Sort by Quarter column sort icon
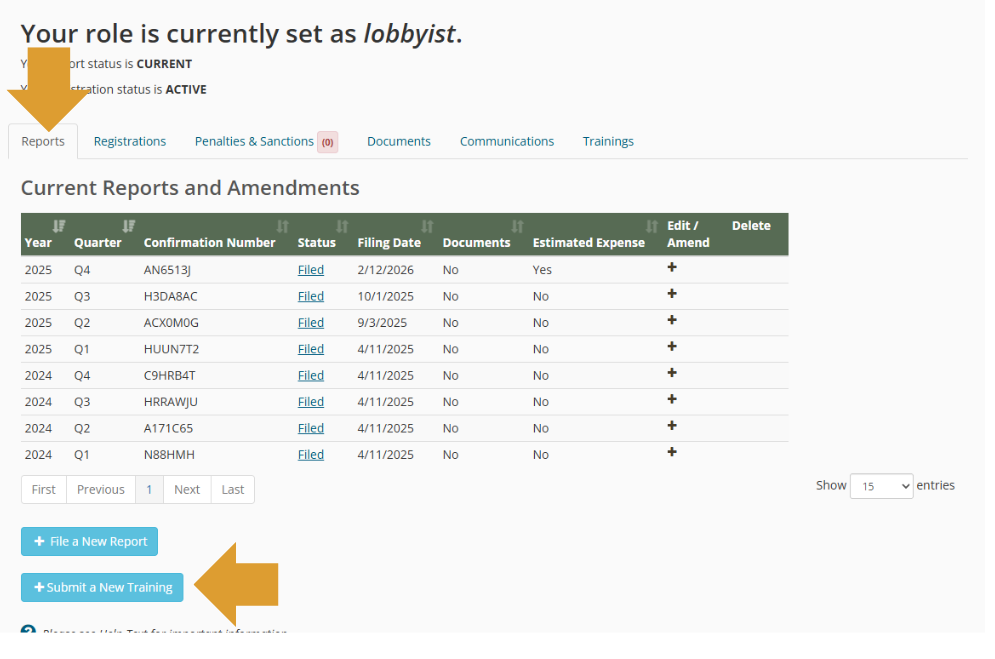 pos(129,226)
